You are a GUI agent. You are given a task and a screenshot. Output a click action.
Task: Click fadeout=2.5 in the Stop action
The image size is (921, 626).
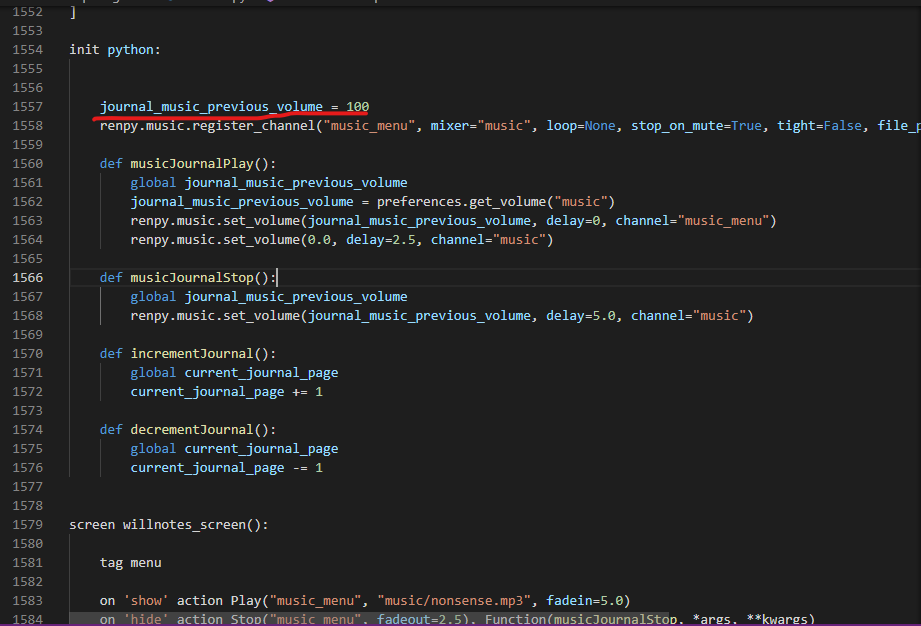(419, 619)
